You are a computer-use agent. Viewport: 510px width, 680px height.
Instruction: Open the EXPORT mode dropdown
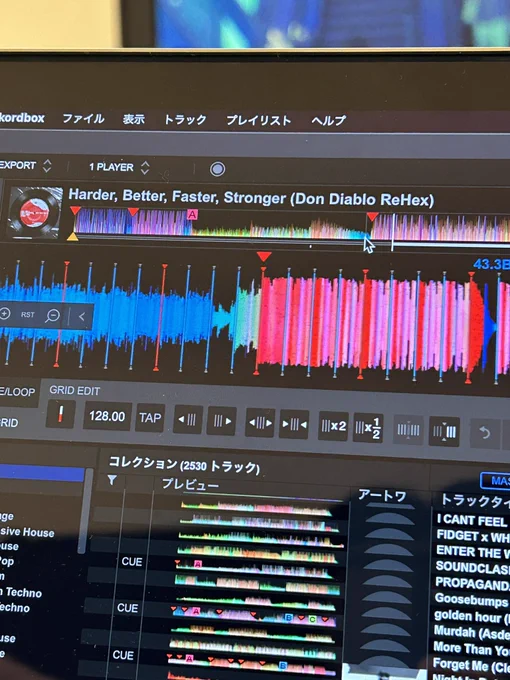point(26,166)
